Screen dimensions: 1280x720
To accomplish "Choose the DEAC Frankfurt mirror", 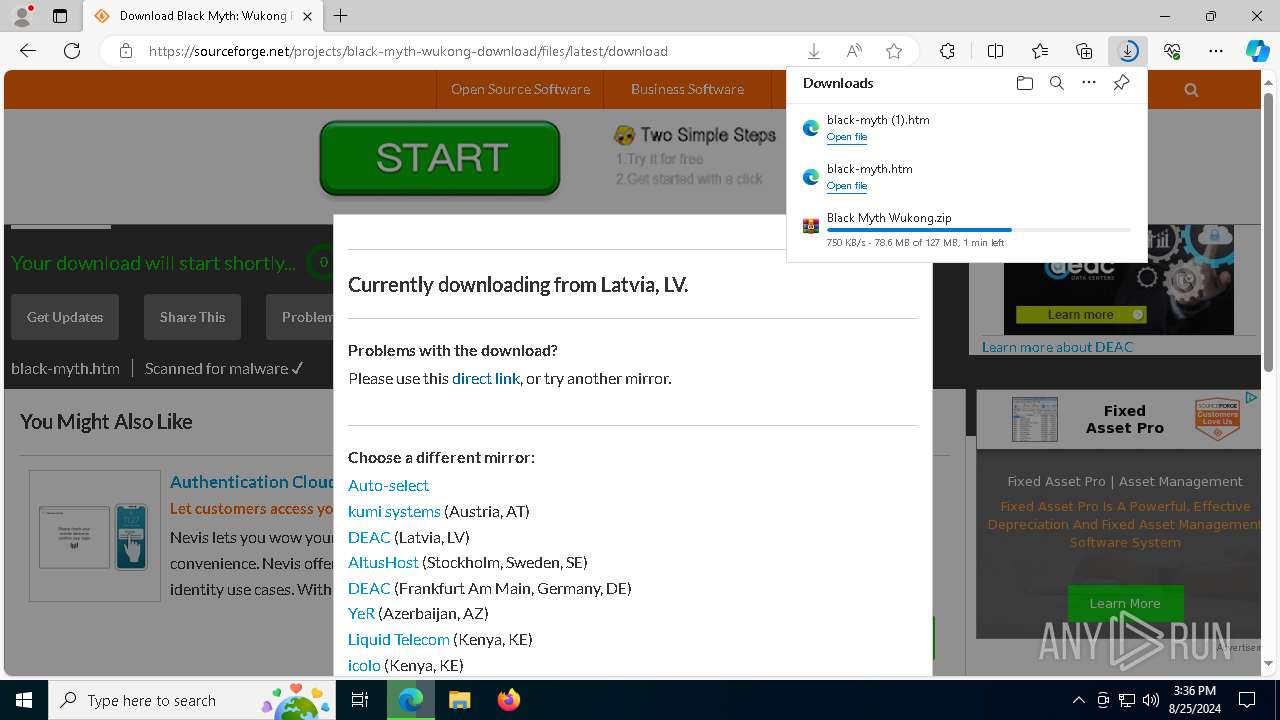I will tap(369, 588).
